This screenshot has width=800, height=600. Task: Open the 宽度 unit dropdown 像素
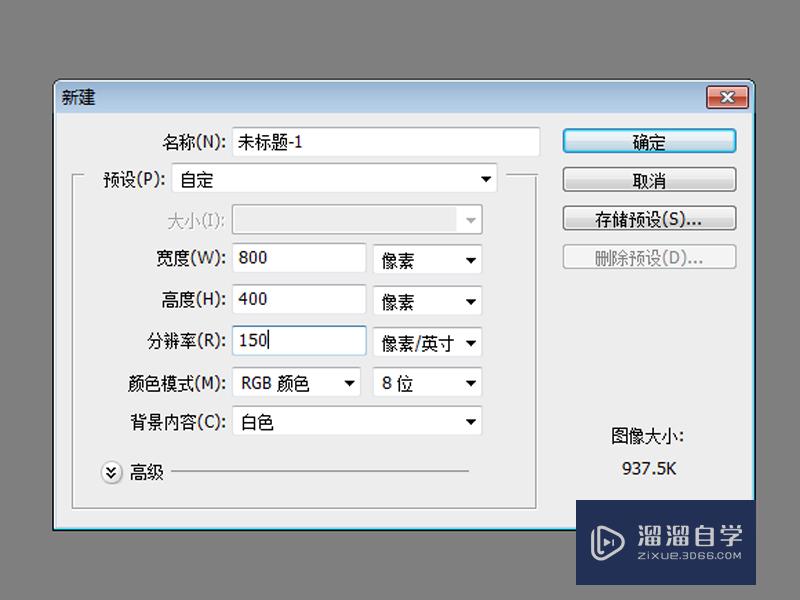428,260
